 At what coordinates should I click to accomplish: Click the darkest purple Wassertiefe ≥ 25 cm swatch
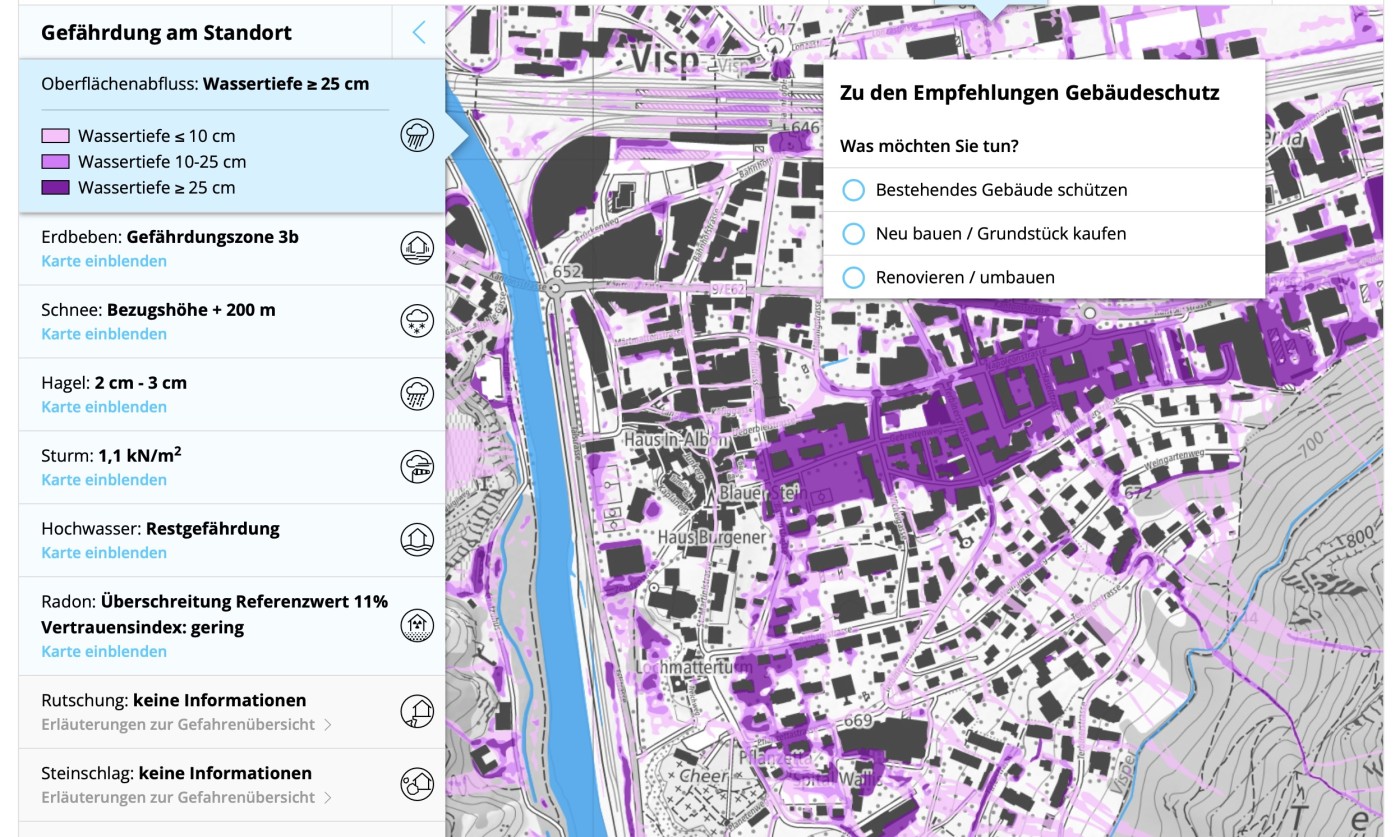[55, 188]
